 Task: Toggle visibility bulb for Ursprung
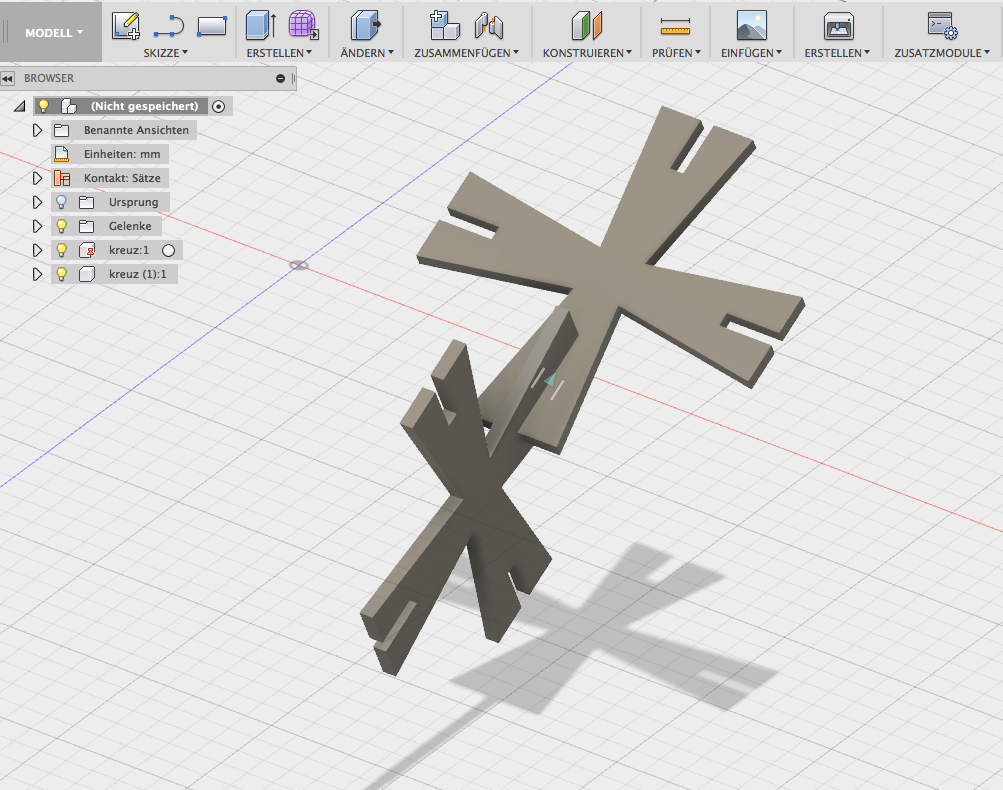tap(61, 202)
